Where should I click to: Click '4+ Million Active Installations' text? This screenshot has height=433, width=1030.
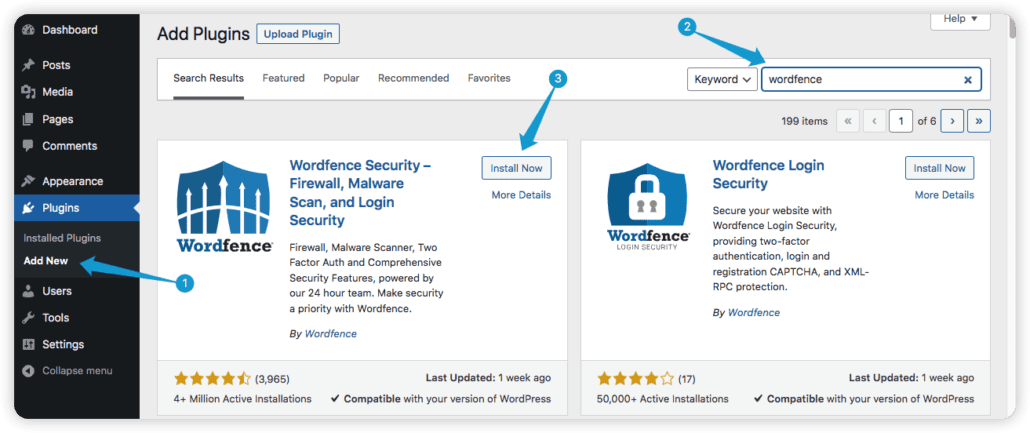pos(242,399)
